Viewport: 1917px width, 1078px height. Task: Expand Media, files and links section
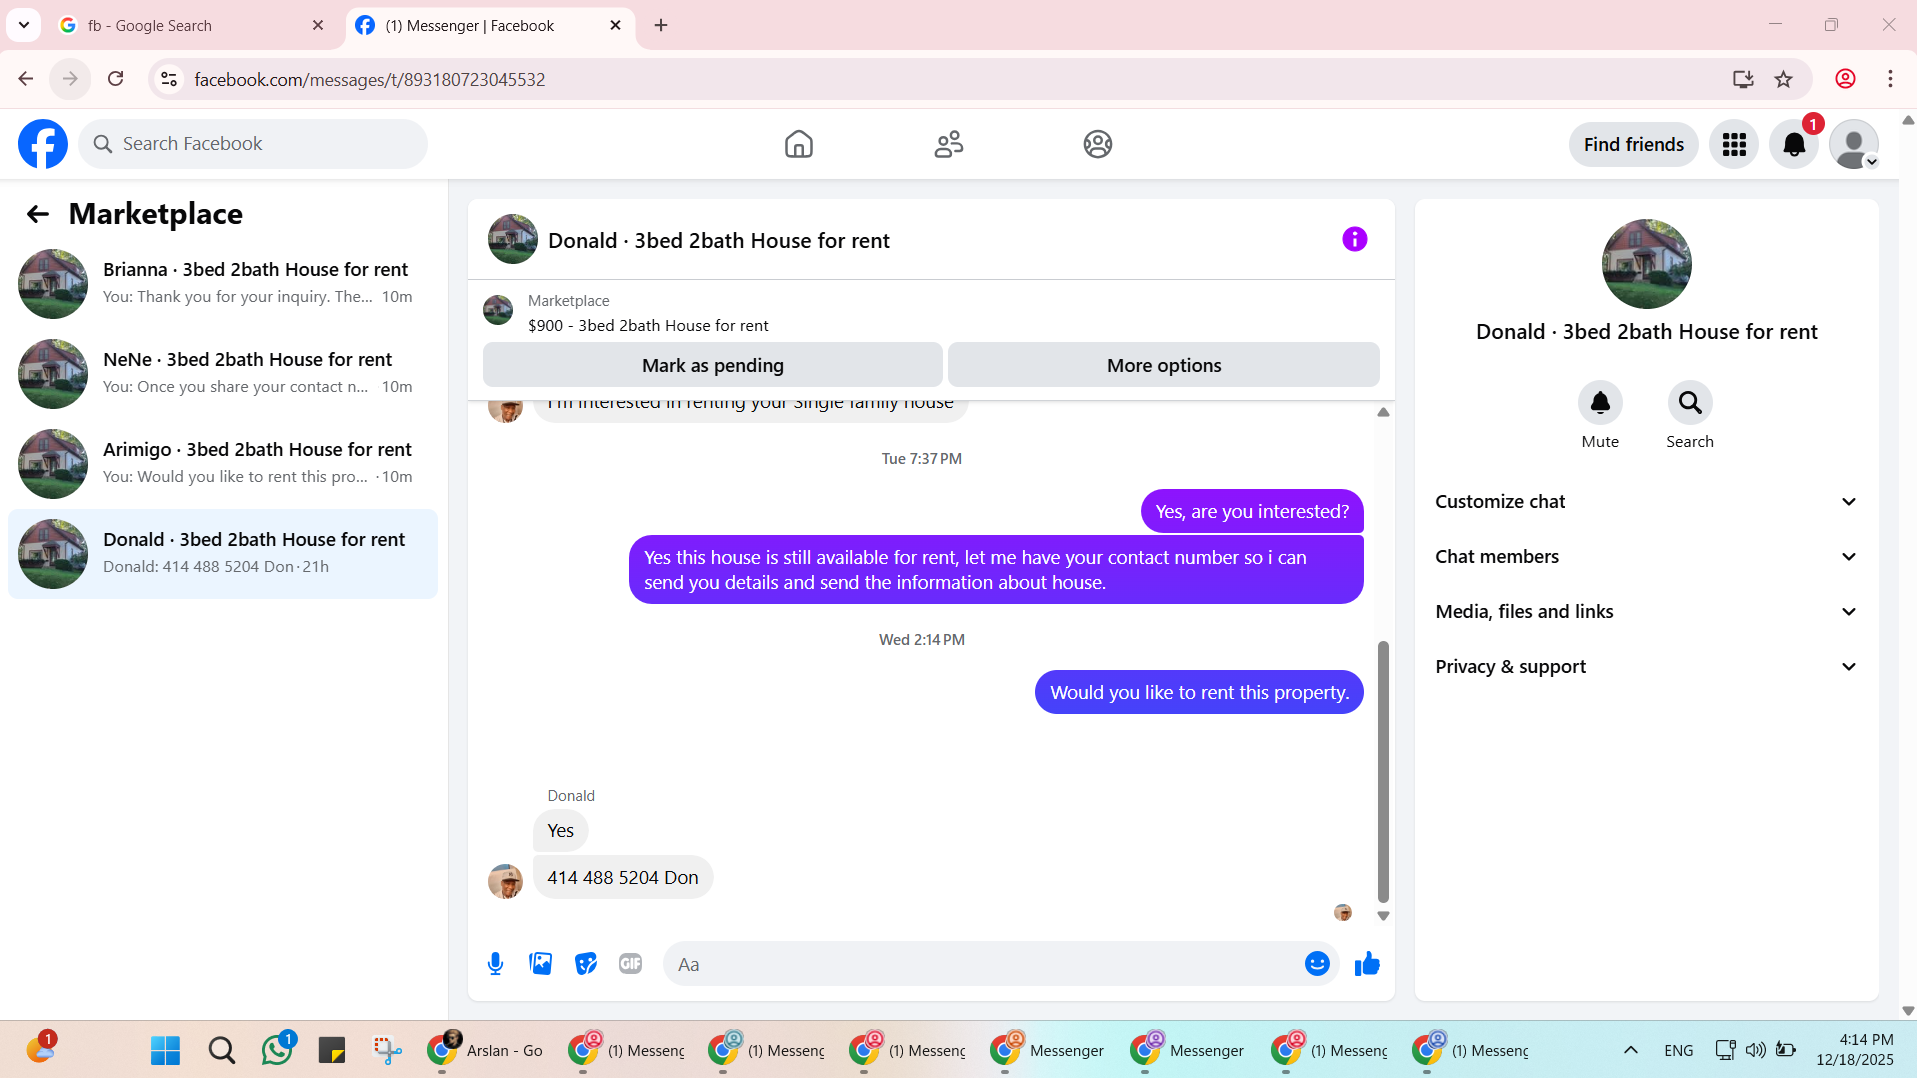tap(1646, 612)
